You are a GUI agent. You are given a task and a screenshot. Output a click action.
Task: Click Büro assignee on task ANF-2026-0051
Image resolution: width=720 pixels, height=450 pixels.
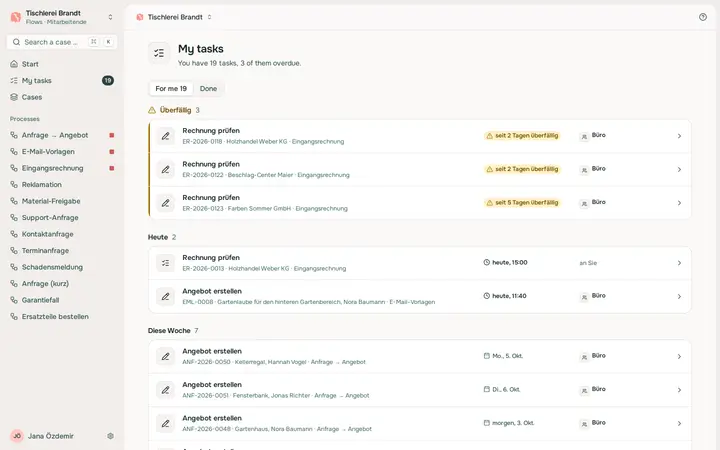pyautogui.click(x=593, y=389)
